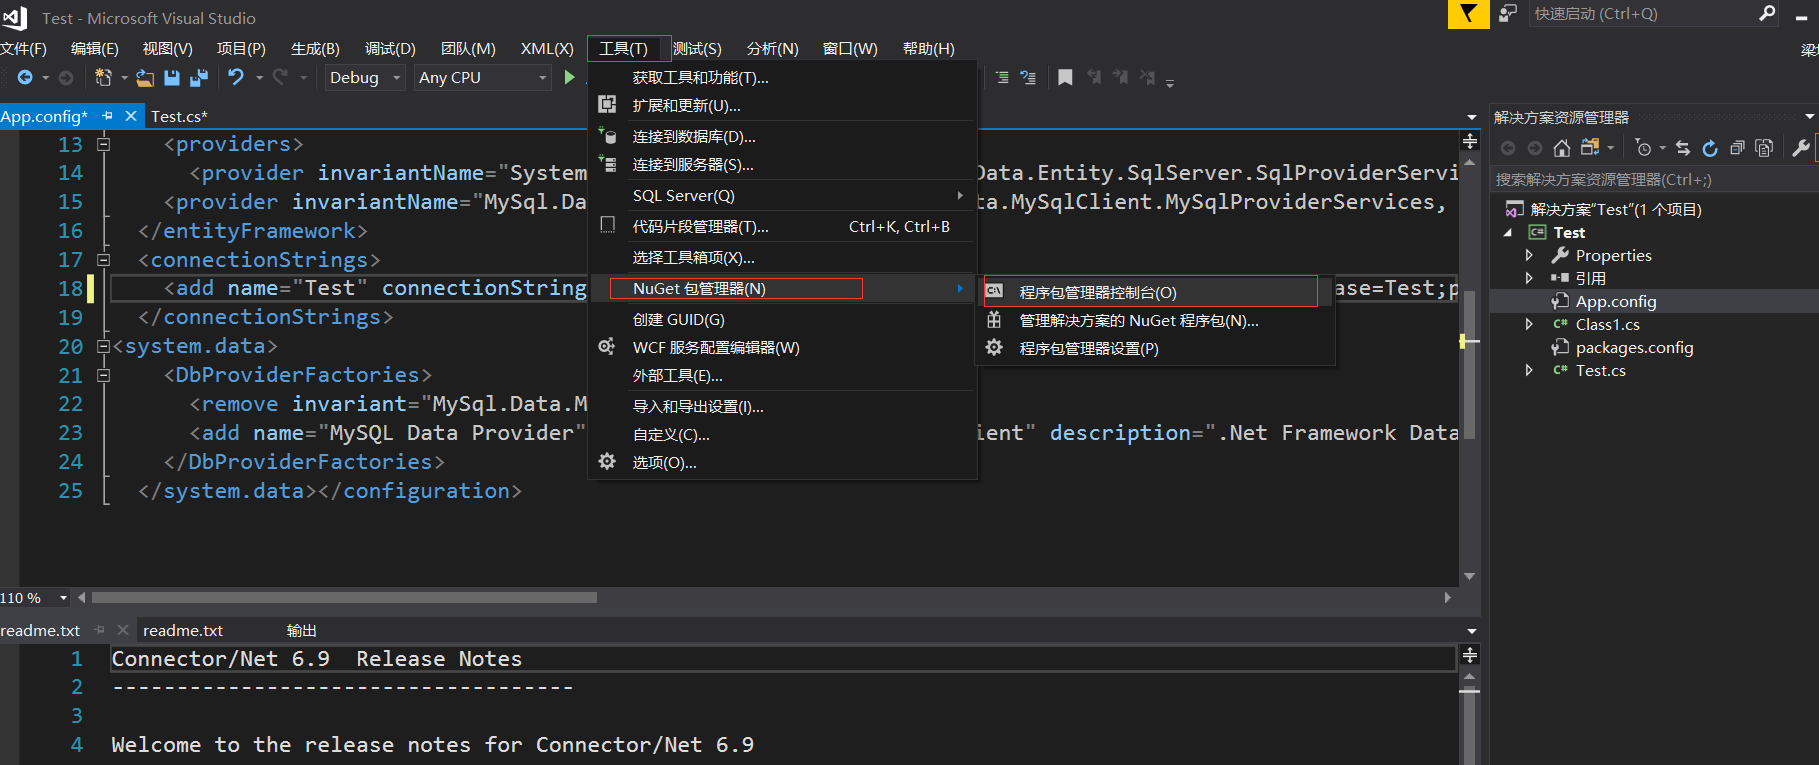Click the editor horizontal scrollbar thumb
1819x765 pixels.
click(x=344, y=598)
